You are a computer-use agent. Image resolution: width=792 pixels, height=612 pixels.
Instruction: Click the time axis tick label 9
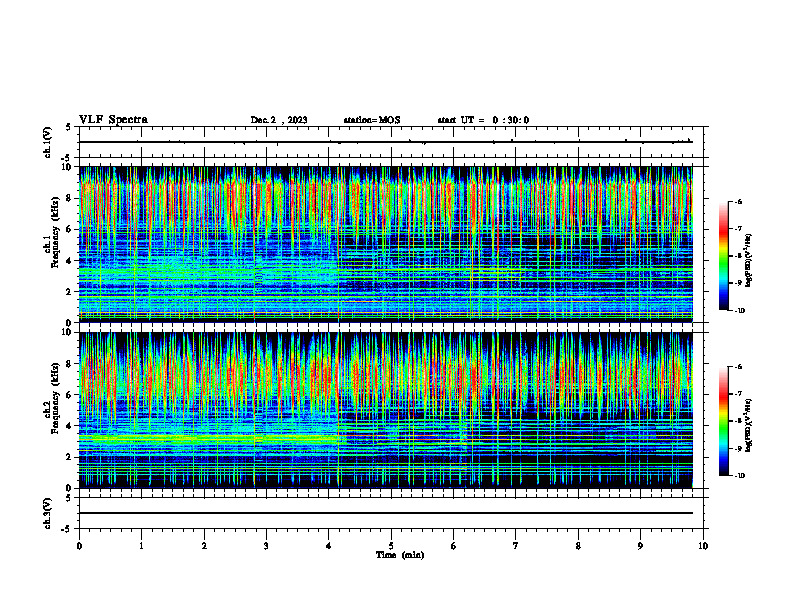coord(640,546)
